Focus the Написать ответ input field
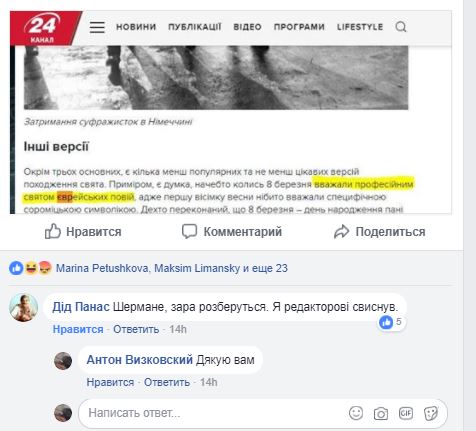The height and width of the screenshot is (431, 476). pyautogui.click(x=263, y=413)
